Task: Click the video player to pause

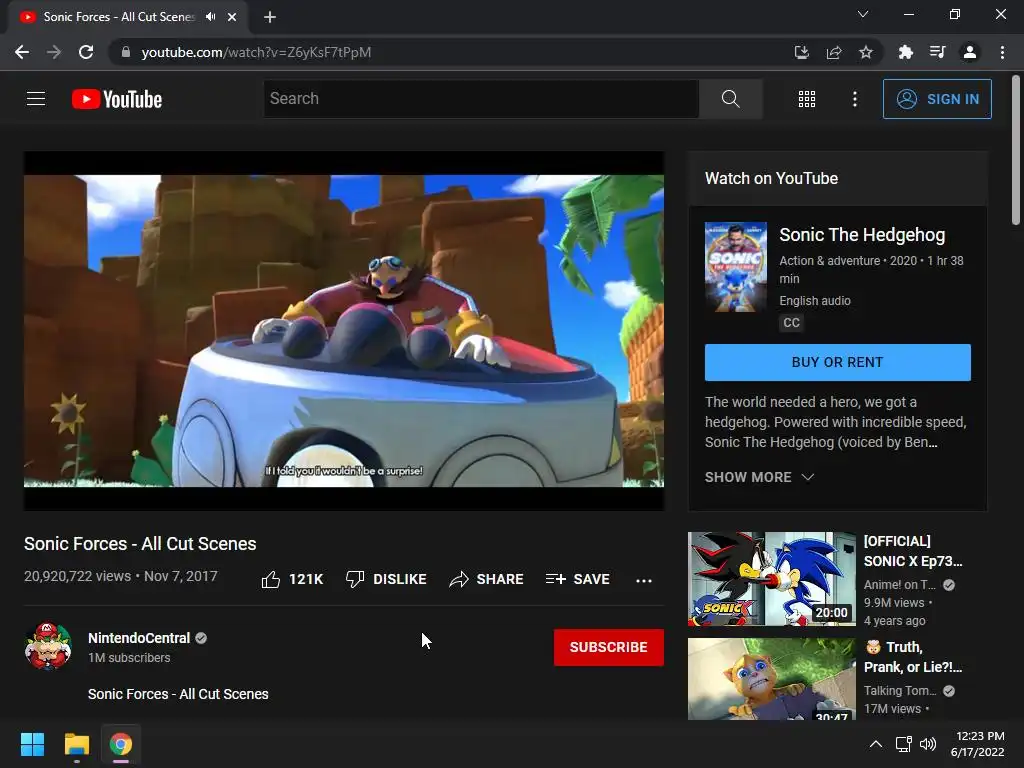Action: (x=344, y=331)
